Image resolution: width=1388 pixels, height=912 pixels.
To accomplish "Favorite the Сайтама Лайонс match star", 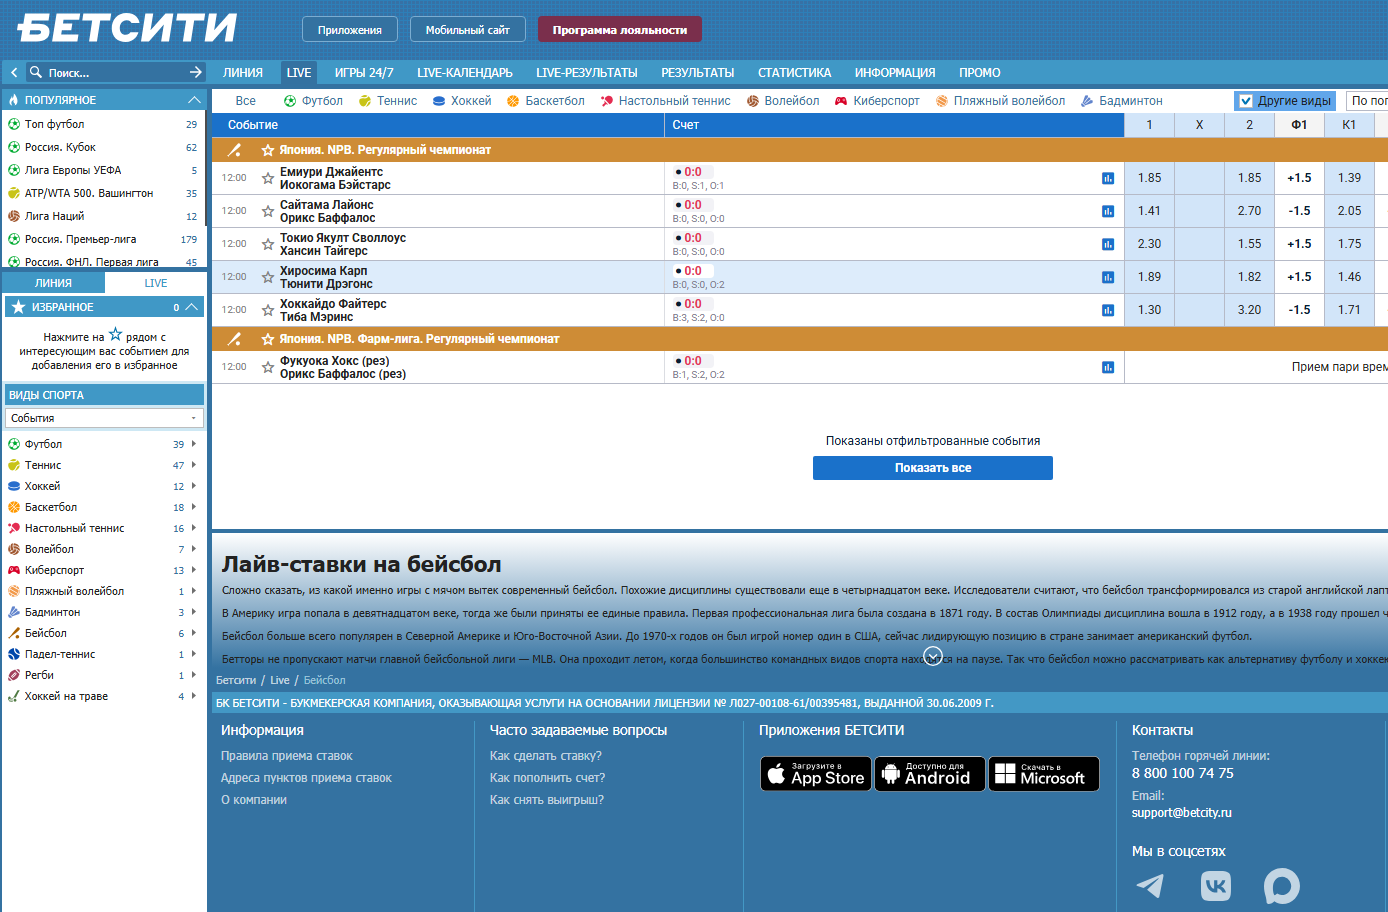I will 268,211.
